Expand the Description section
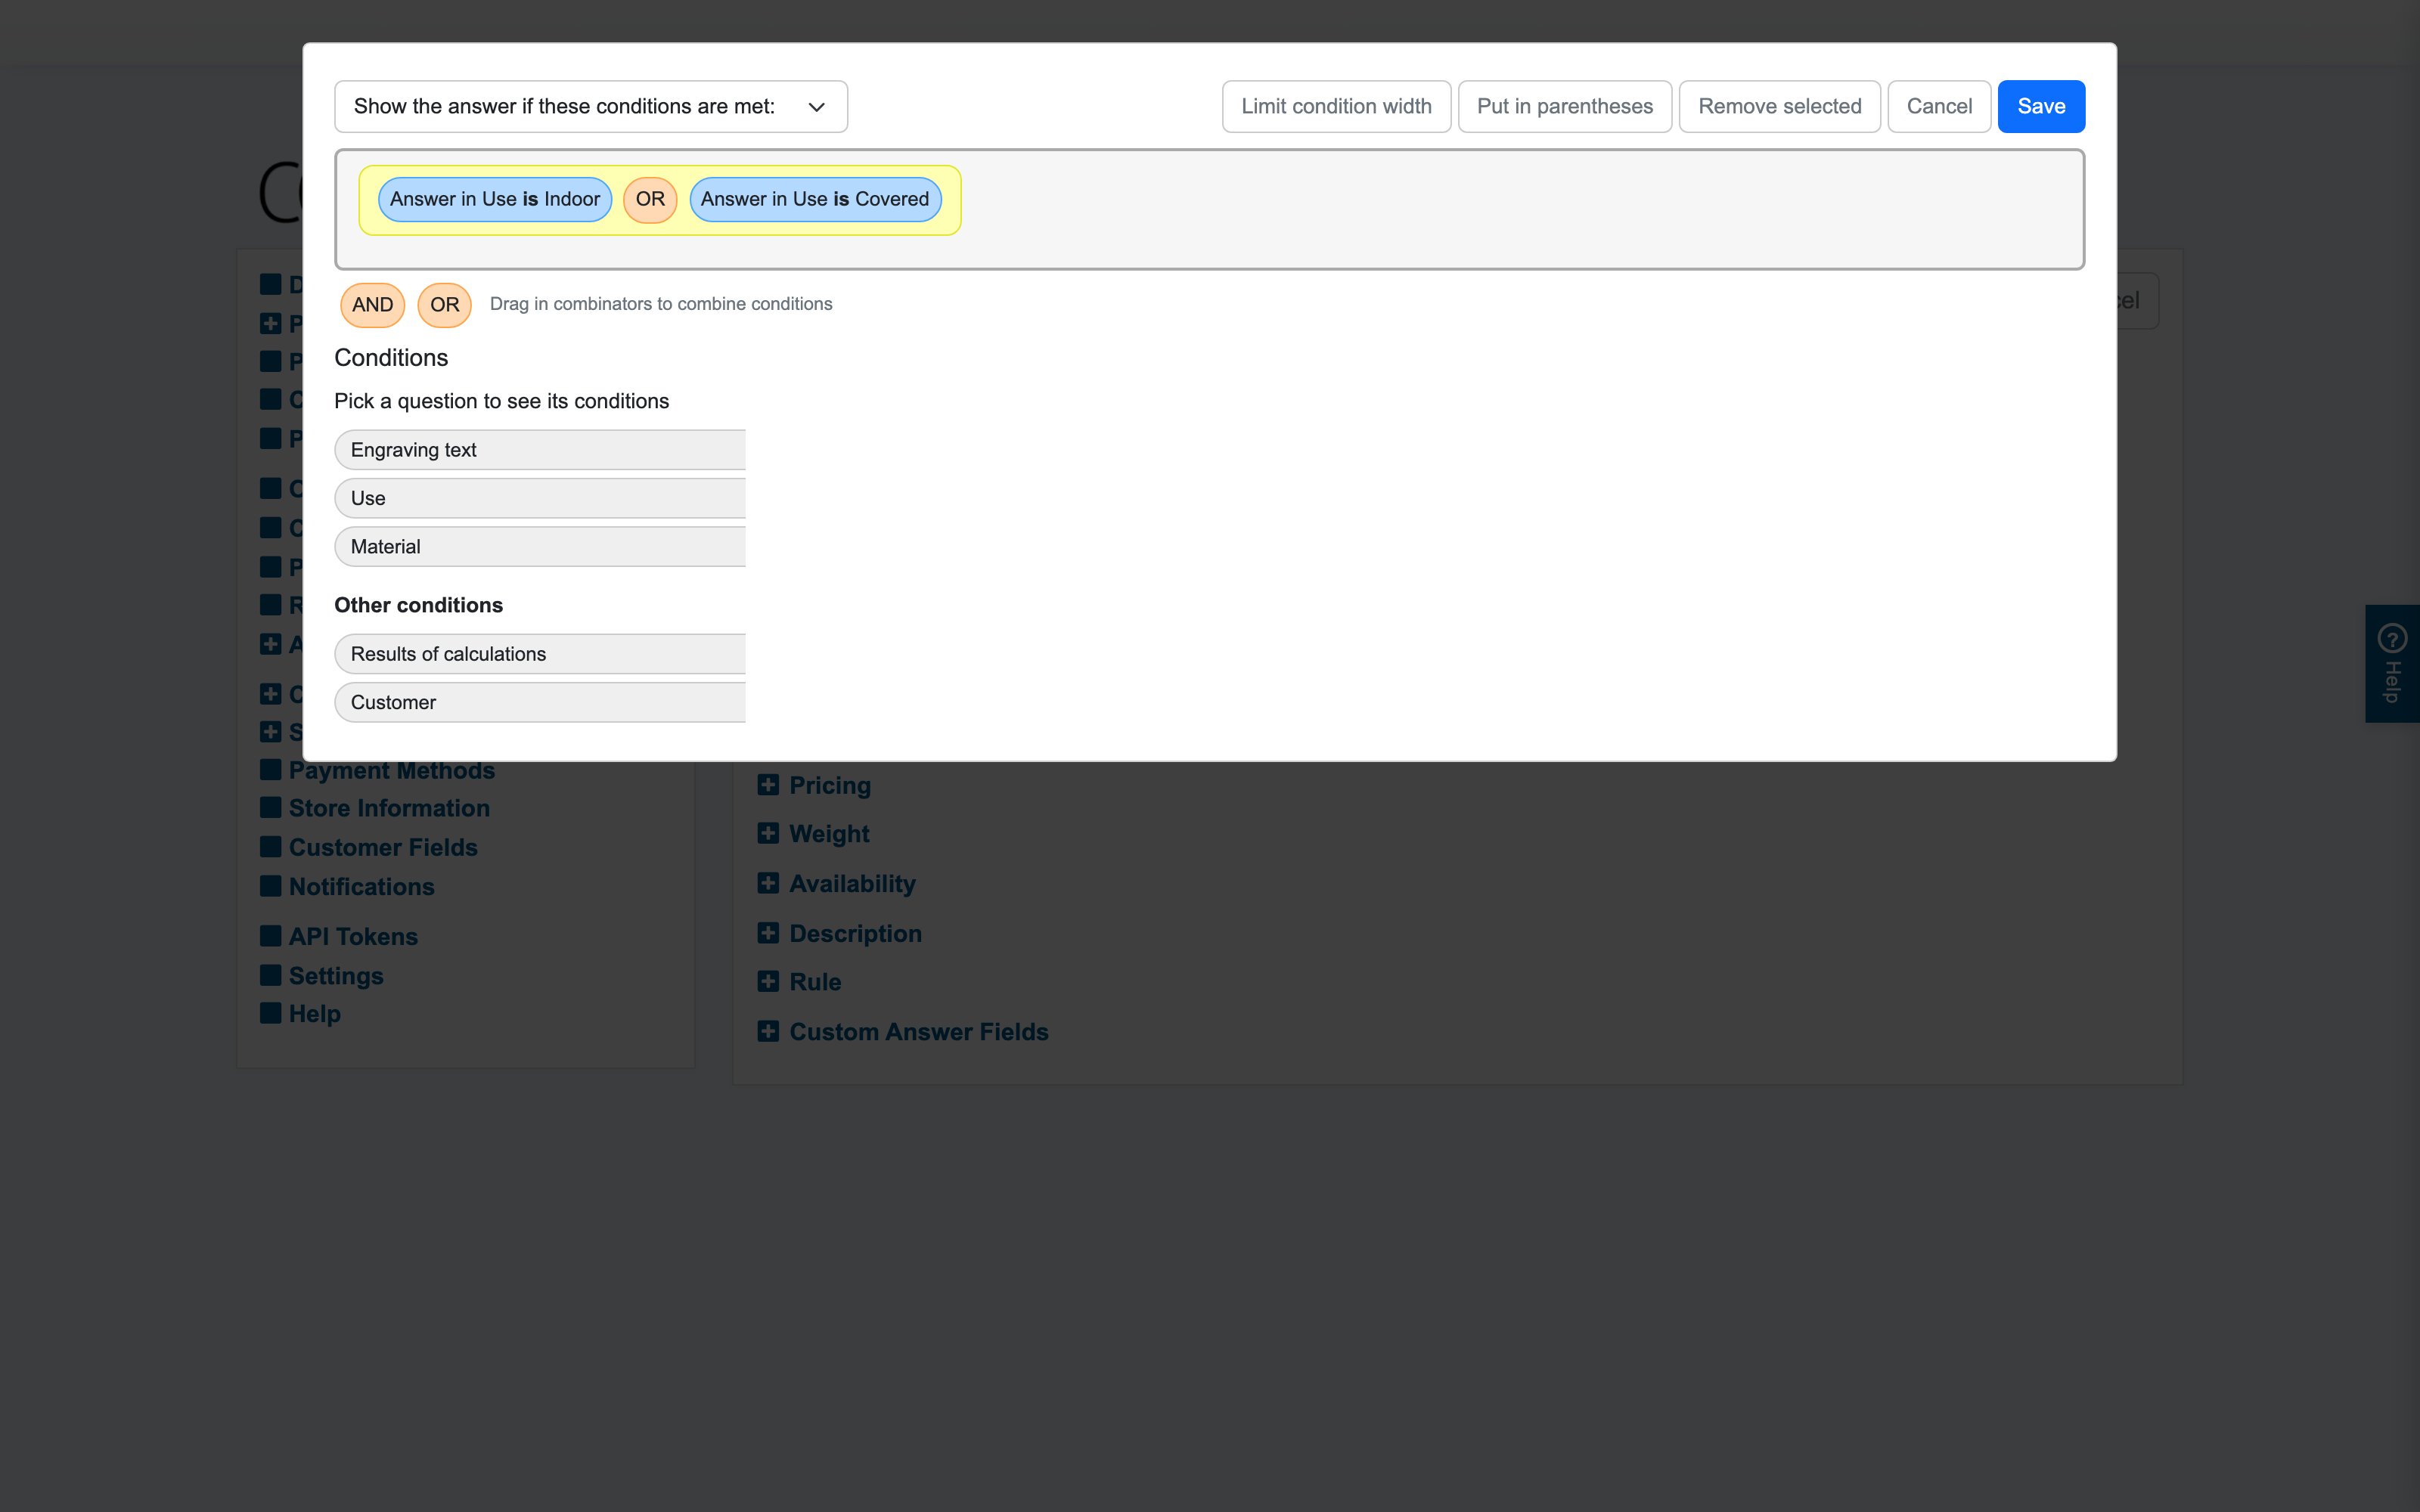The height and width of the screenshot is (1512, 2420). [x=855, y=933]
